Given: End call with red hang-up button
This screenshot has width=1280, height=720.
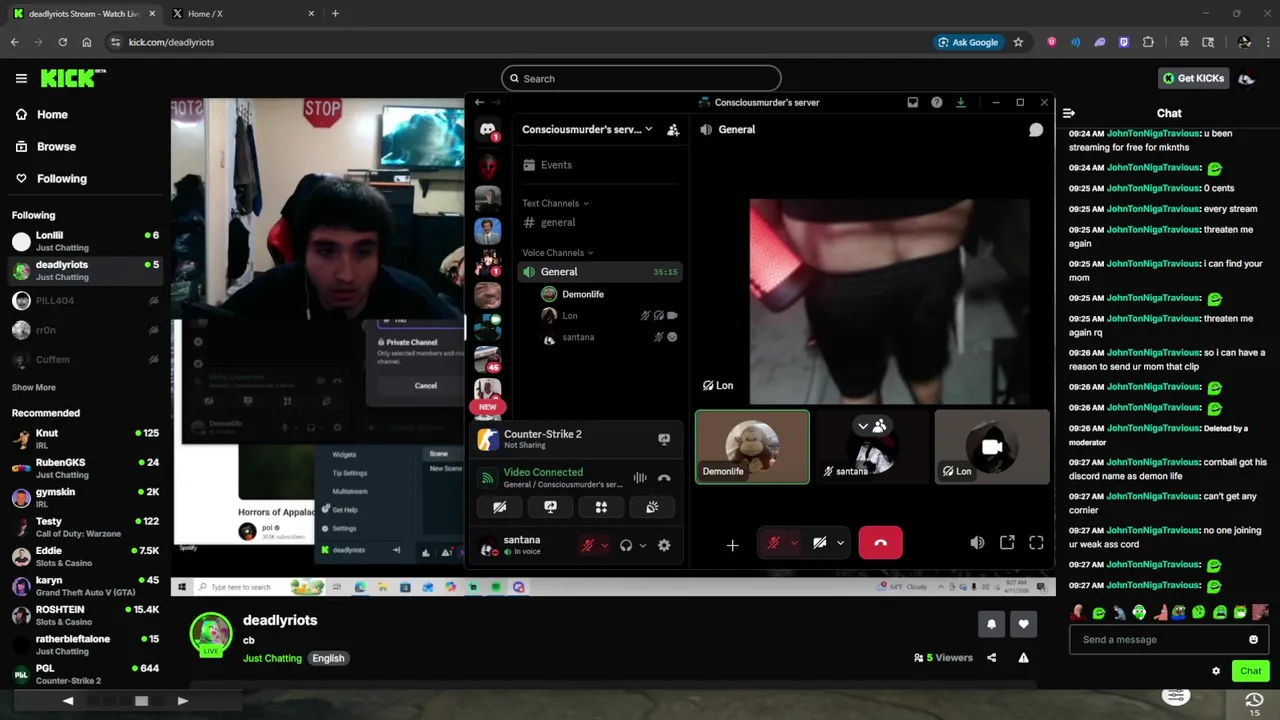Looking at the screenshot, I should pos(880,543).
